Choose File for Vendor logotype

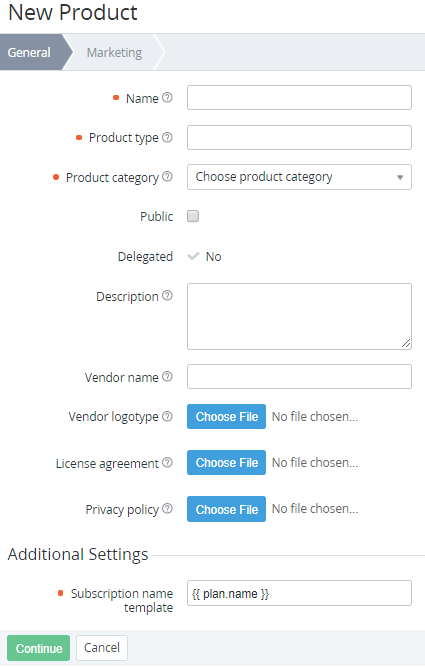coord(226,417)
